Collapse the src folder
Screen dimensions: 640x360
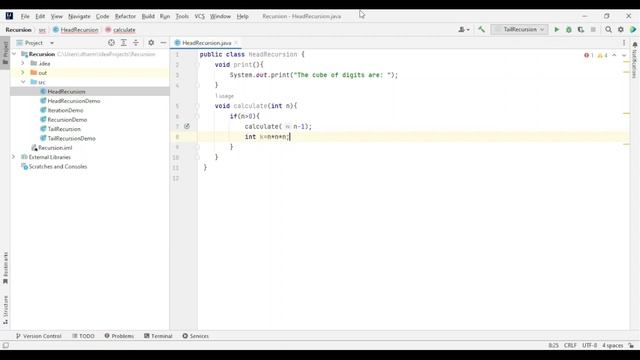23,82
